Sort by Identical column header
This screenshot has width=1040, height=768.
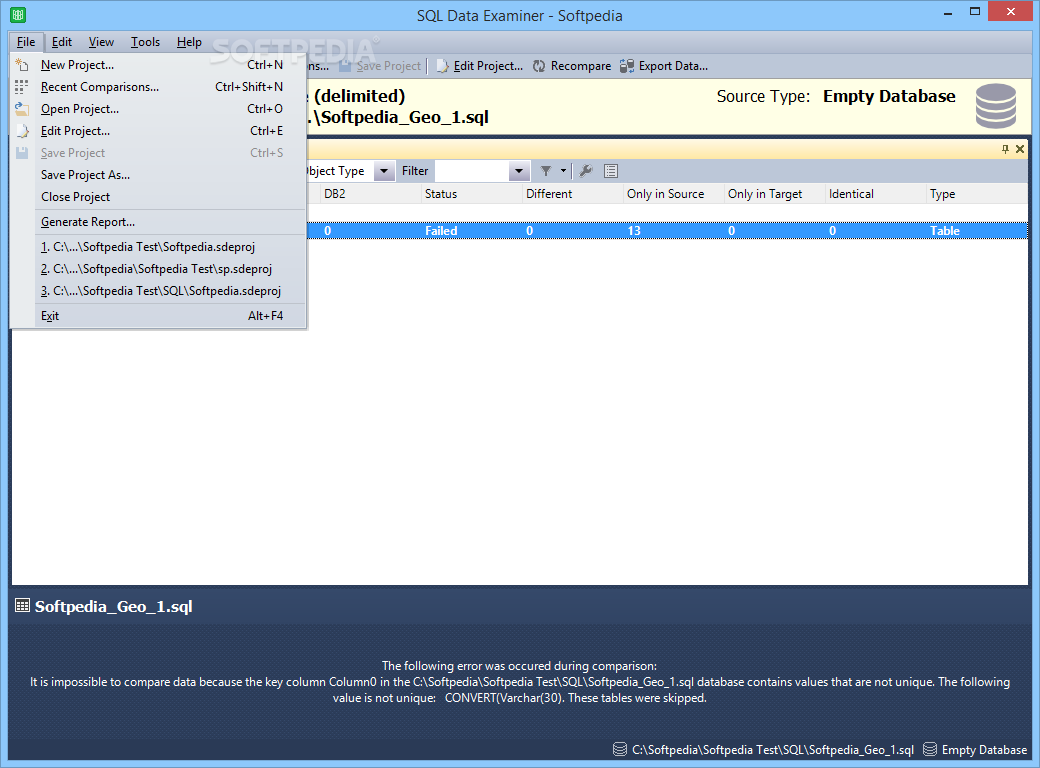click(876, 194)
